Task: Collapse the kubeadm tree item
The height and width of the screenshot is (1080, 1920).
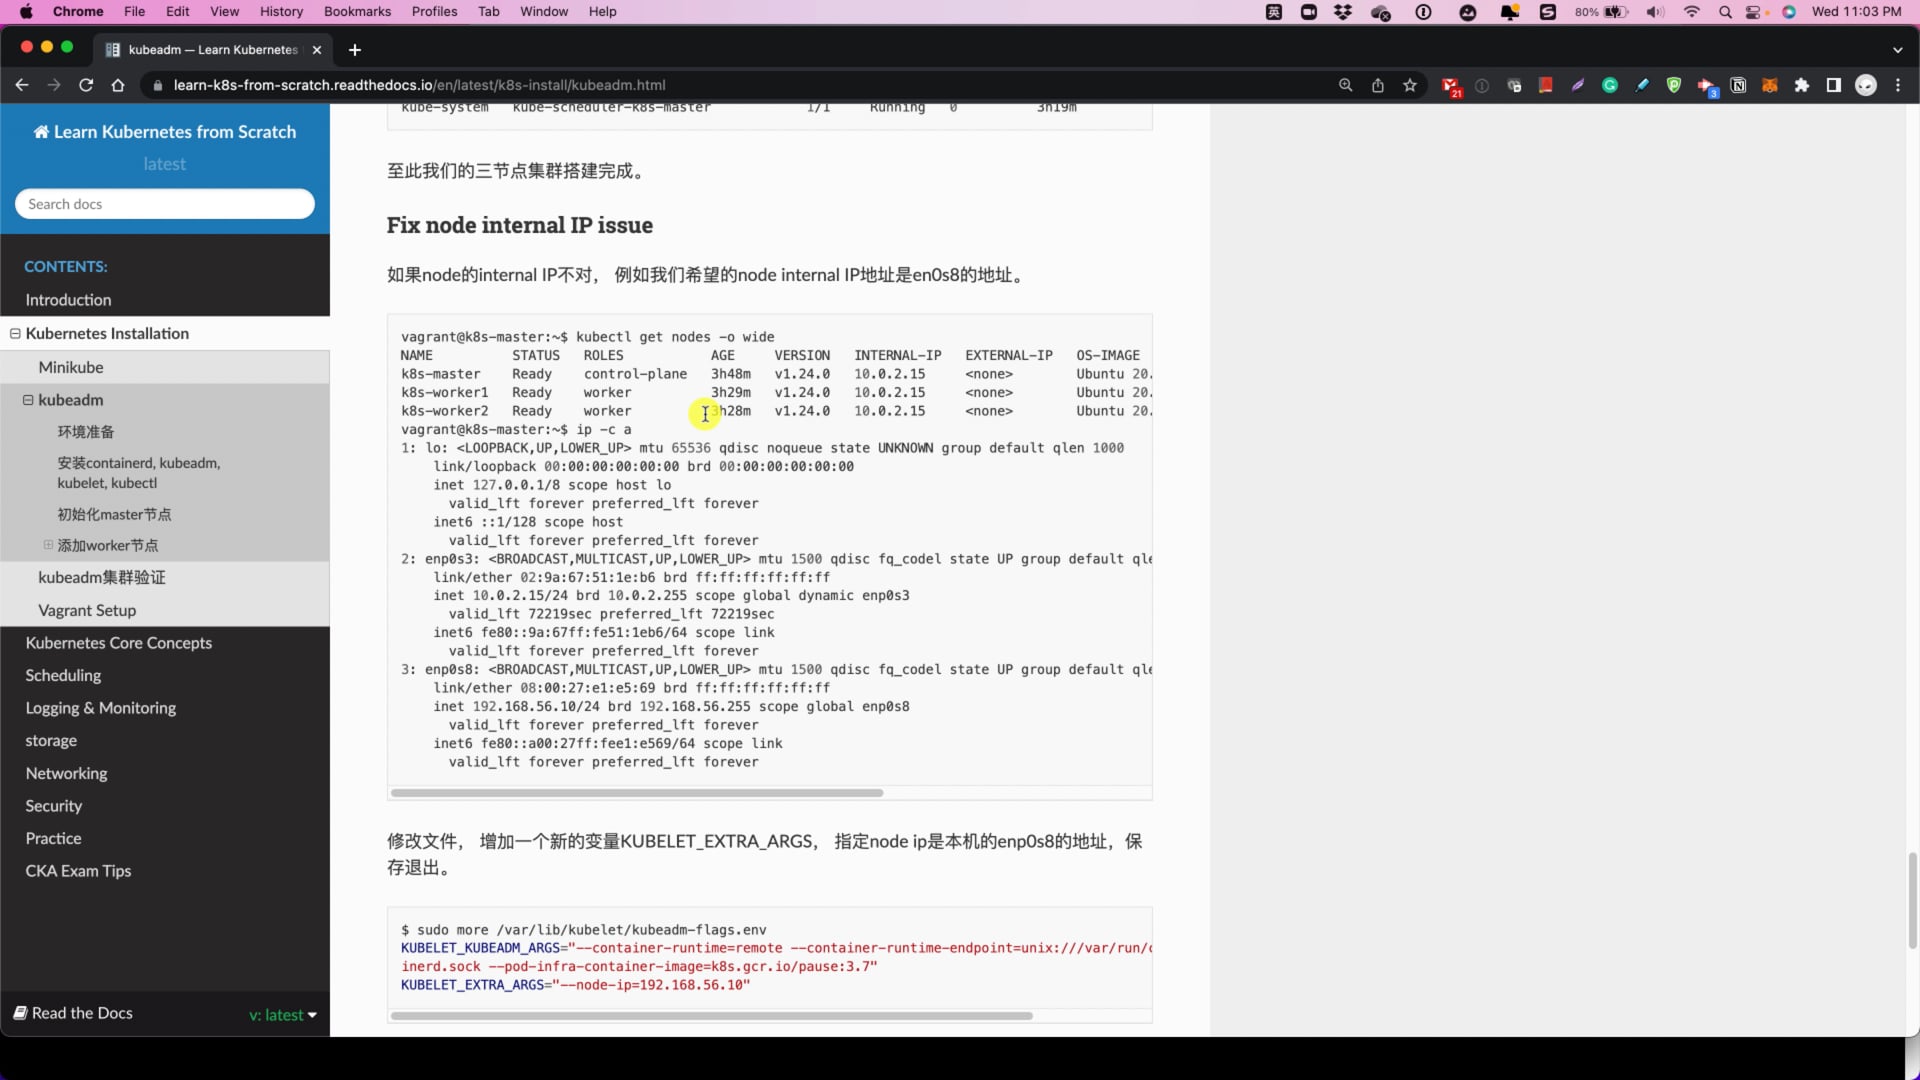Action: coord(28,400)
